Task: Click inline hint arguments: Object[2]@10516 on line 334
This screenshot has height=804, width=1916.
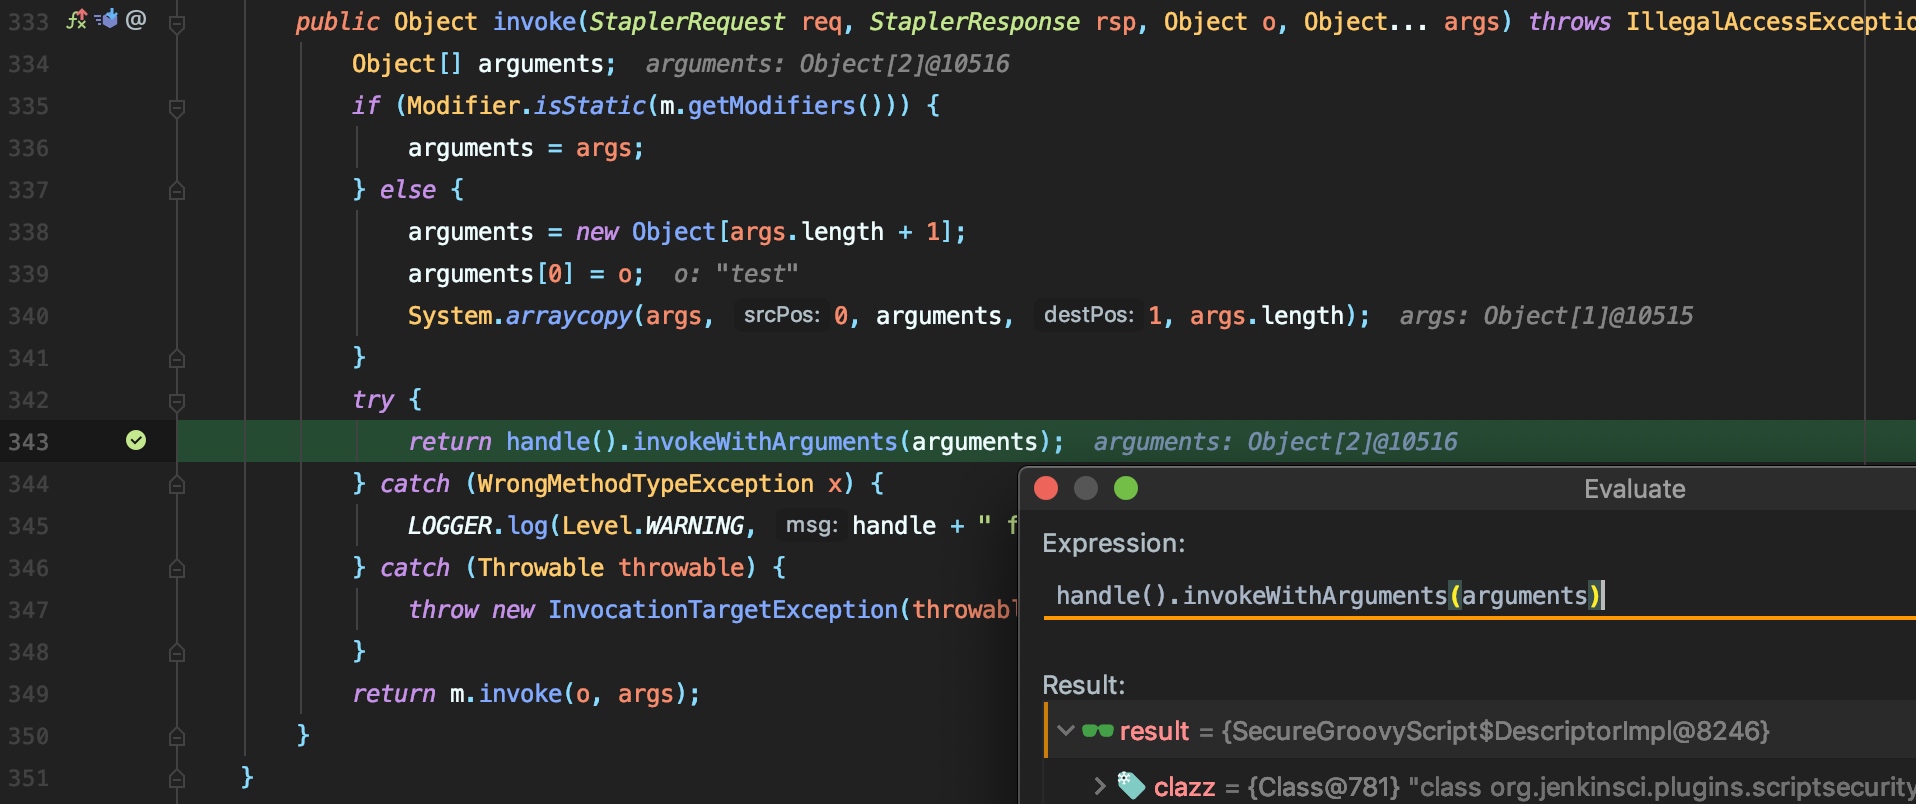Action: point(827,64)
